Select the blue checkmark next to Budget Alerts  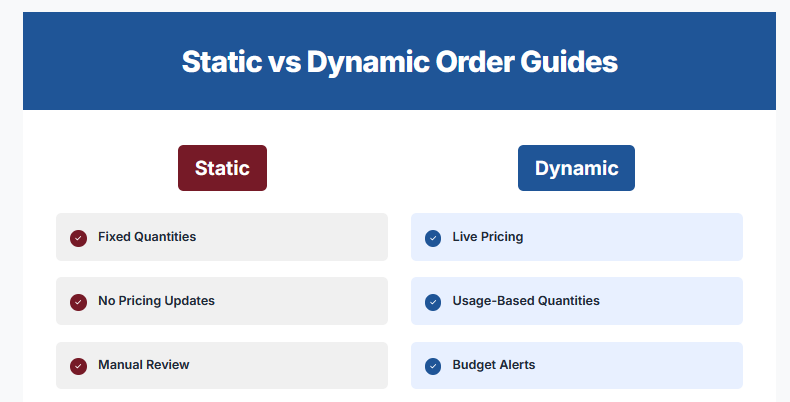click(x=433, y=366)
